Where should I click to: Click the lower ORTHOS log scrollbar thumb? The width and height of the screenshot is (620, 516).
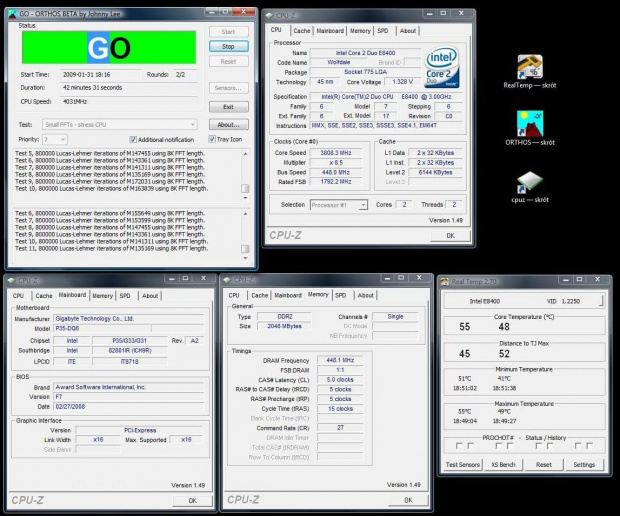coord(245,249)
